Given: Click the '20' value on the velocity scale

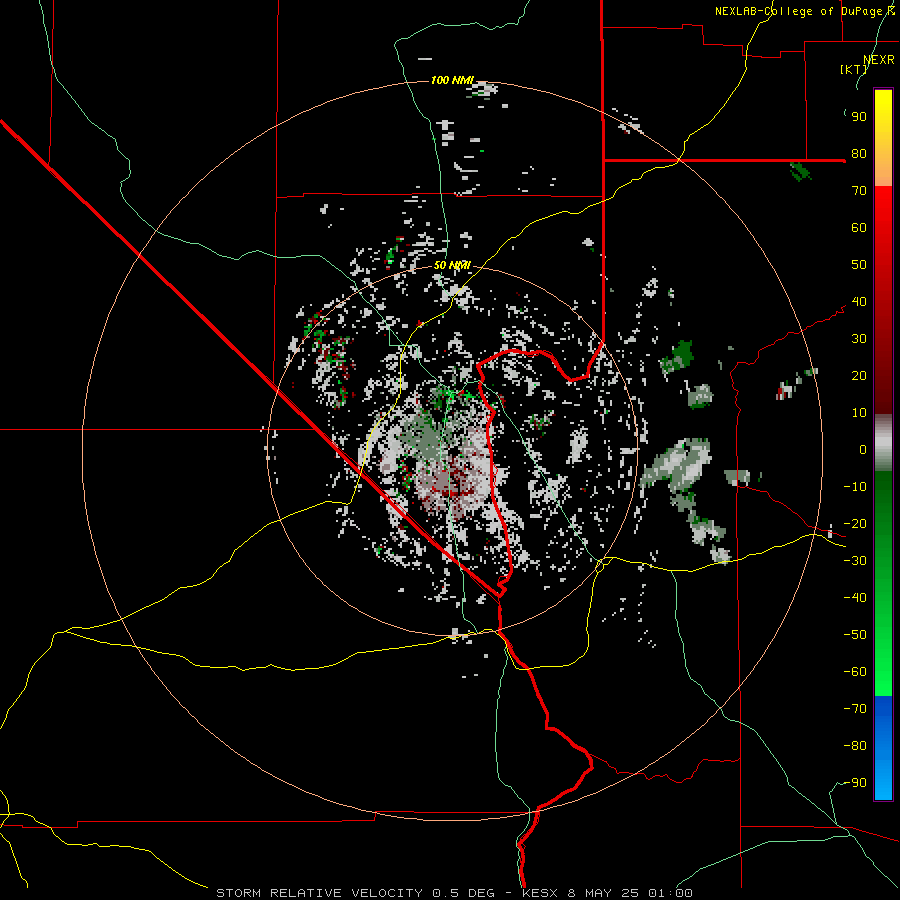Looking at the screenshot, I should click(859, 376).
